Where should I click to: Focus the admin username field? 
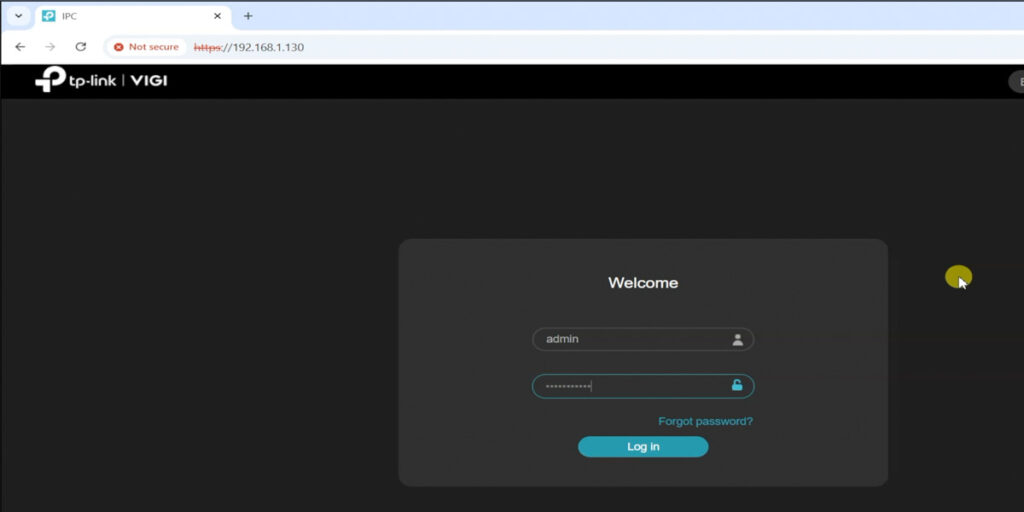(630, 339)
